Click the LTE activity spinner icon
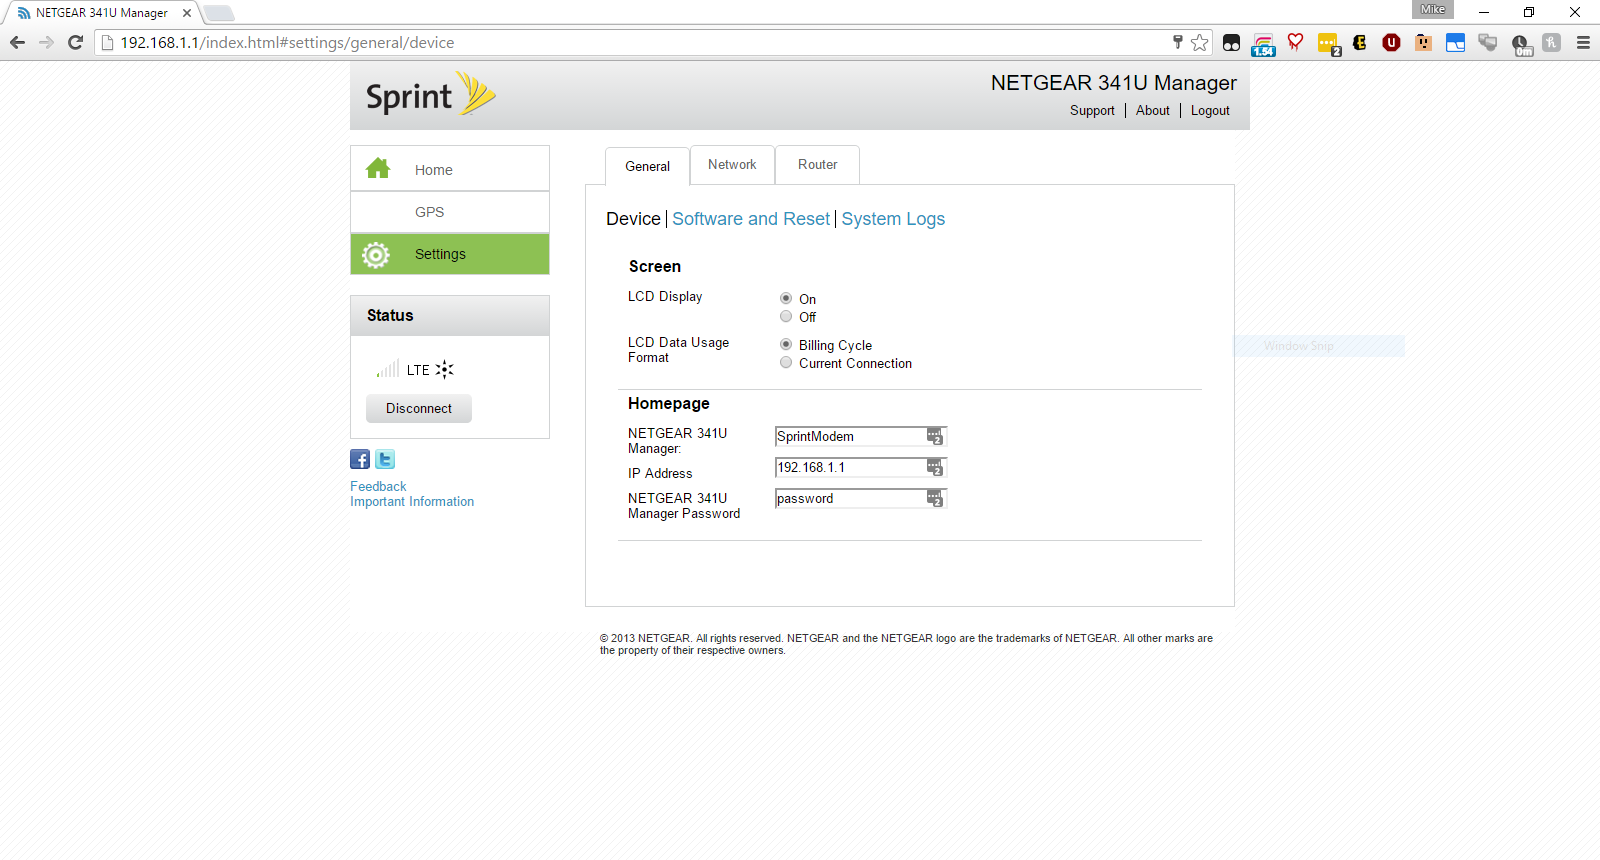Image resolution: width=1600 pixels, height=860 pixels. coord(445,369)
